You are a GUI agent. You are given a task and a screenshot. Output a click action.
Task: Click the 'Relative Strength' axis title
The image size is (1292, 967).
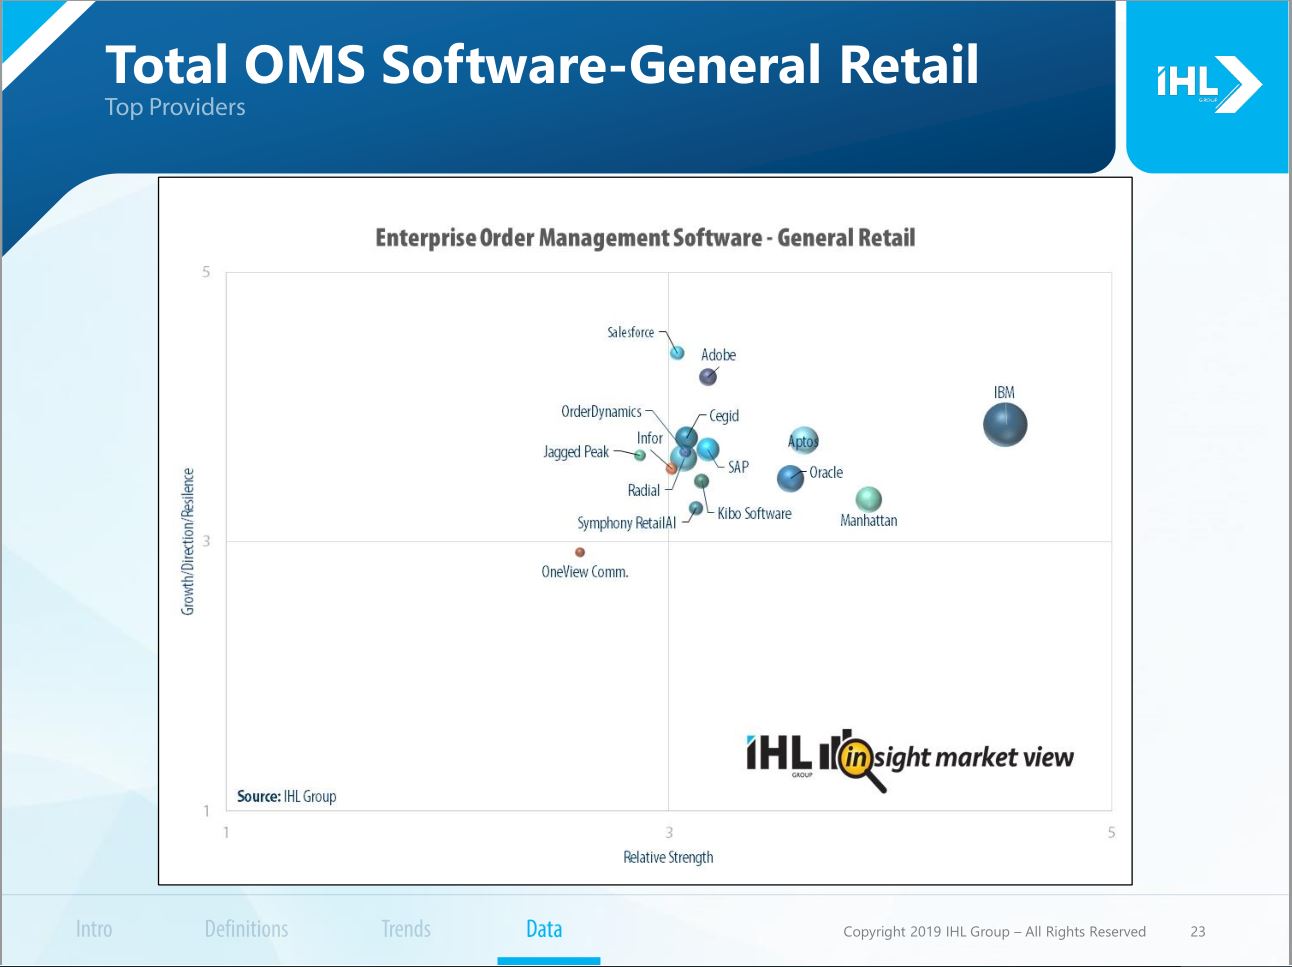[x=668, y=857]
